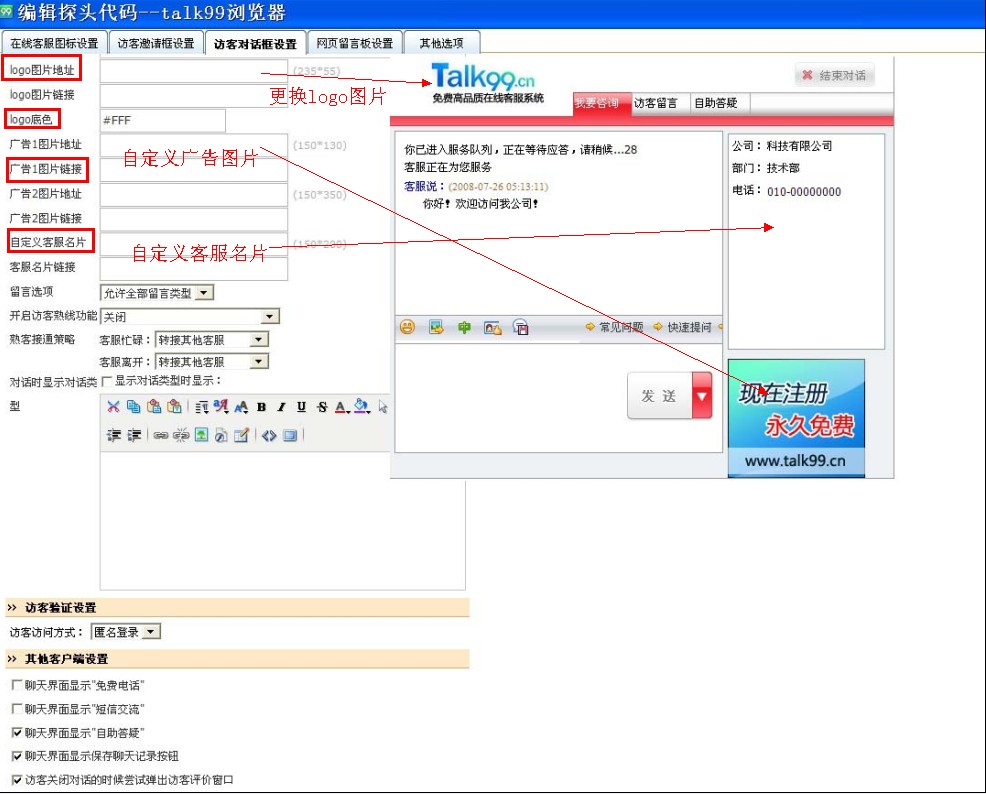Click the 结束对话 button
The image size is (986, 794).
[x=834, y=75]
